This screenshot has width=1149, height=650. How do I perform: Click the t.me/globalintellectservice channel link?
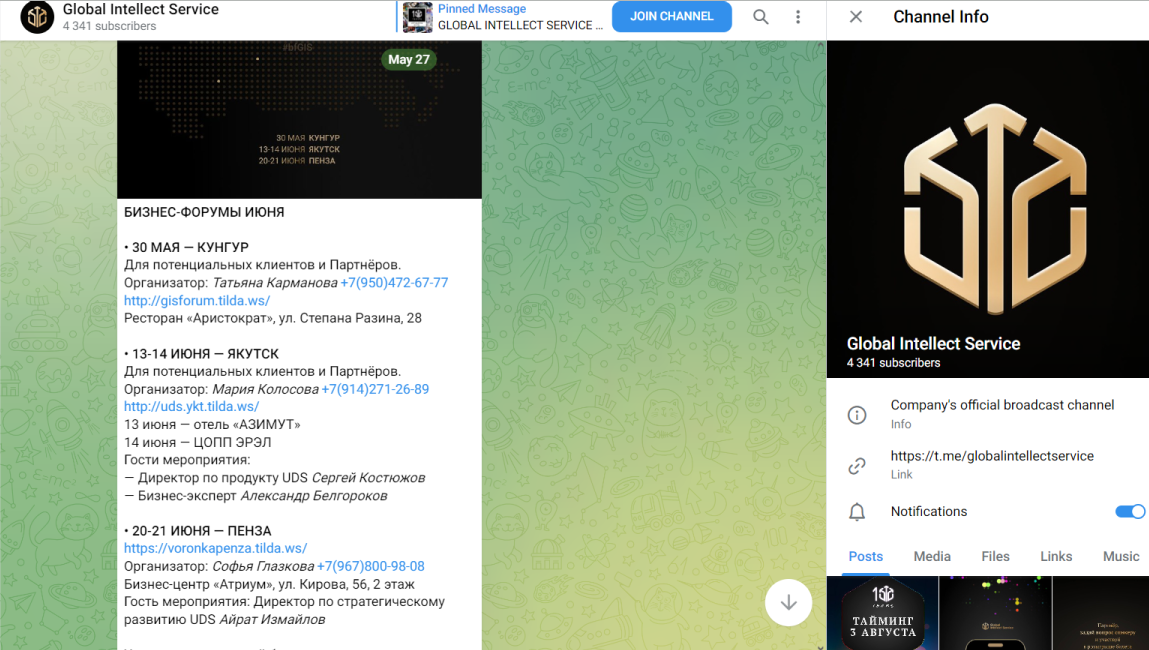pyautogui.click(x=993, y=454)
